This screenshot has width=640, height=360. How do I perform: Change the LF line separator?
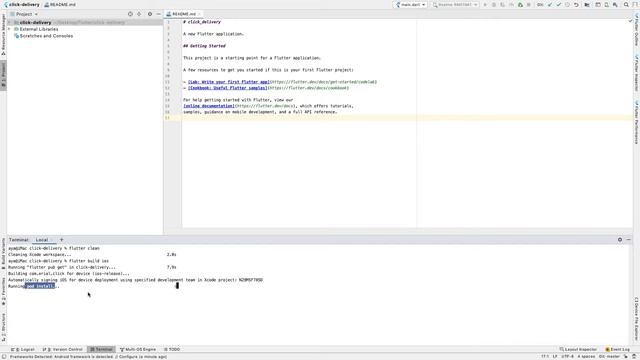(x=555, y=357)
